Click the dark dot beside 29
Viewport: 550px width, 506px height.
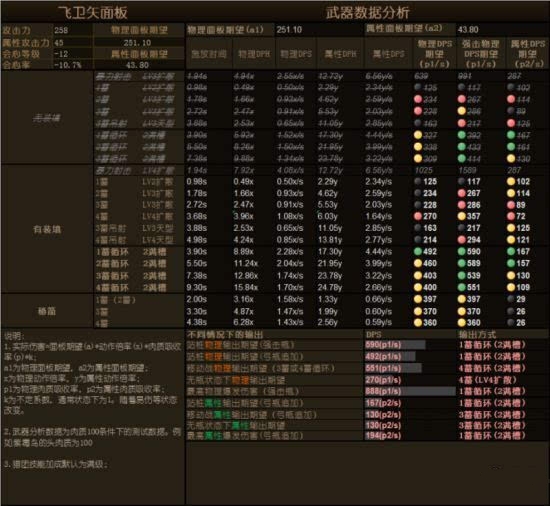pos(511,299)
